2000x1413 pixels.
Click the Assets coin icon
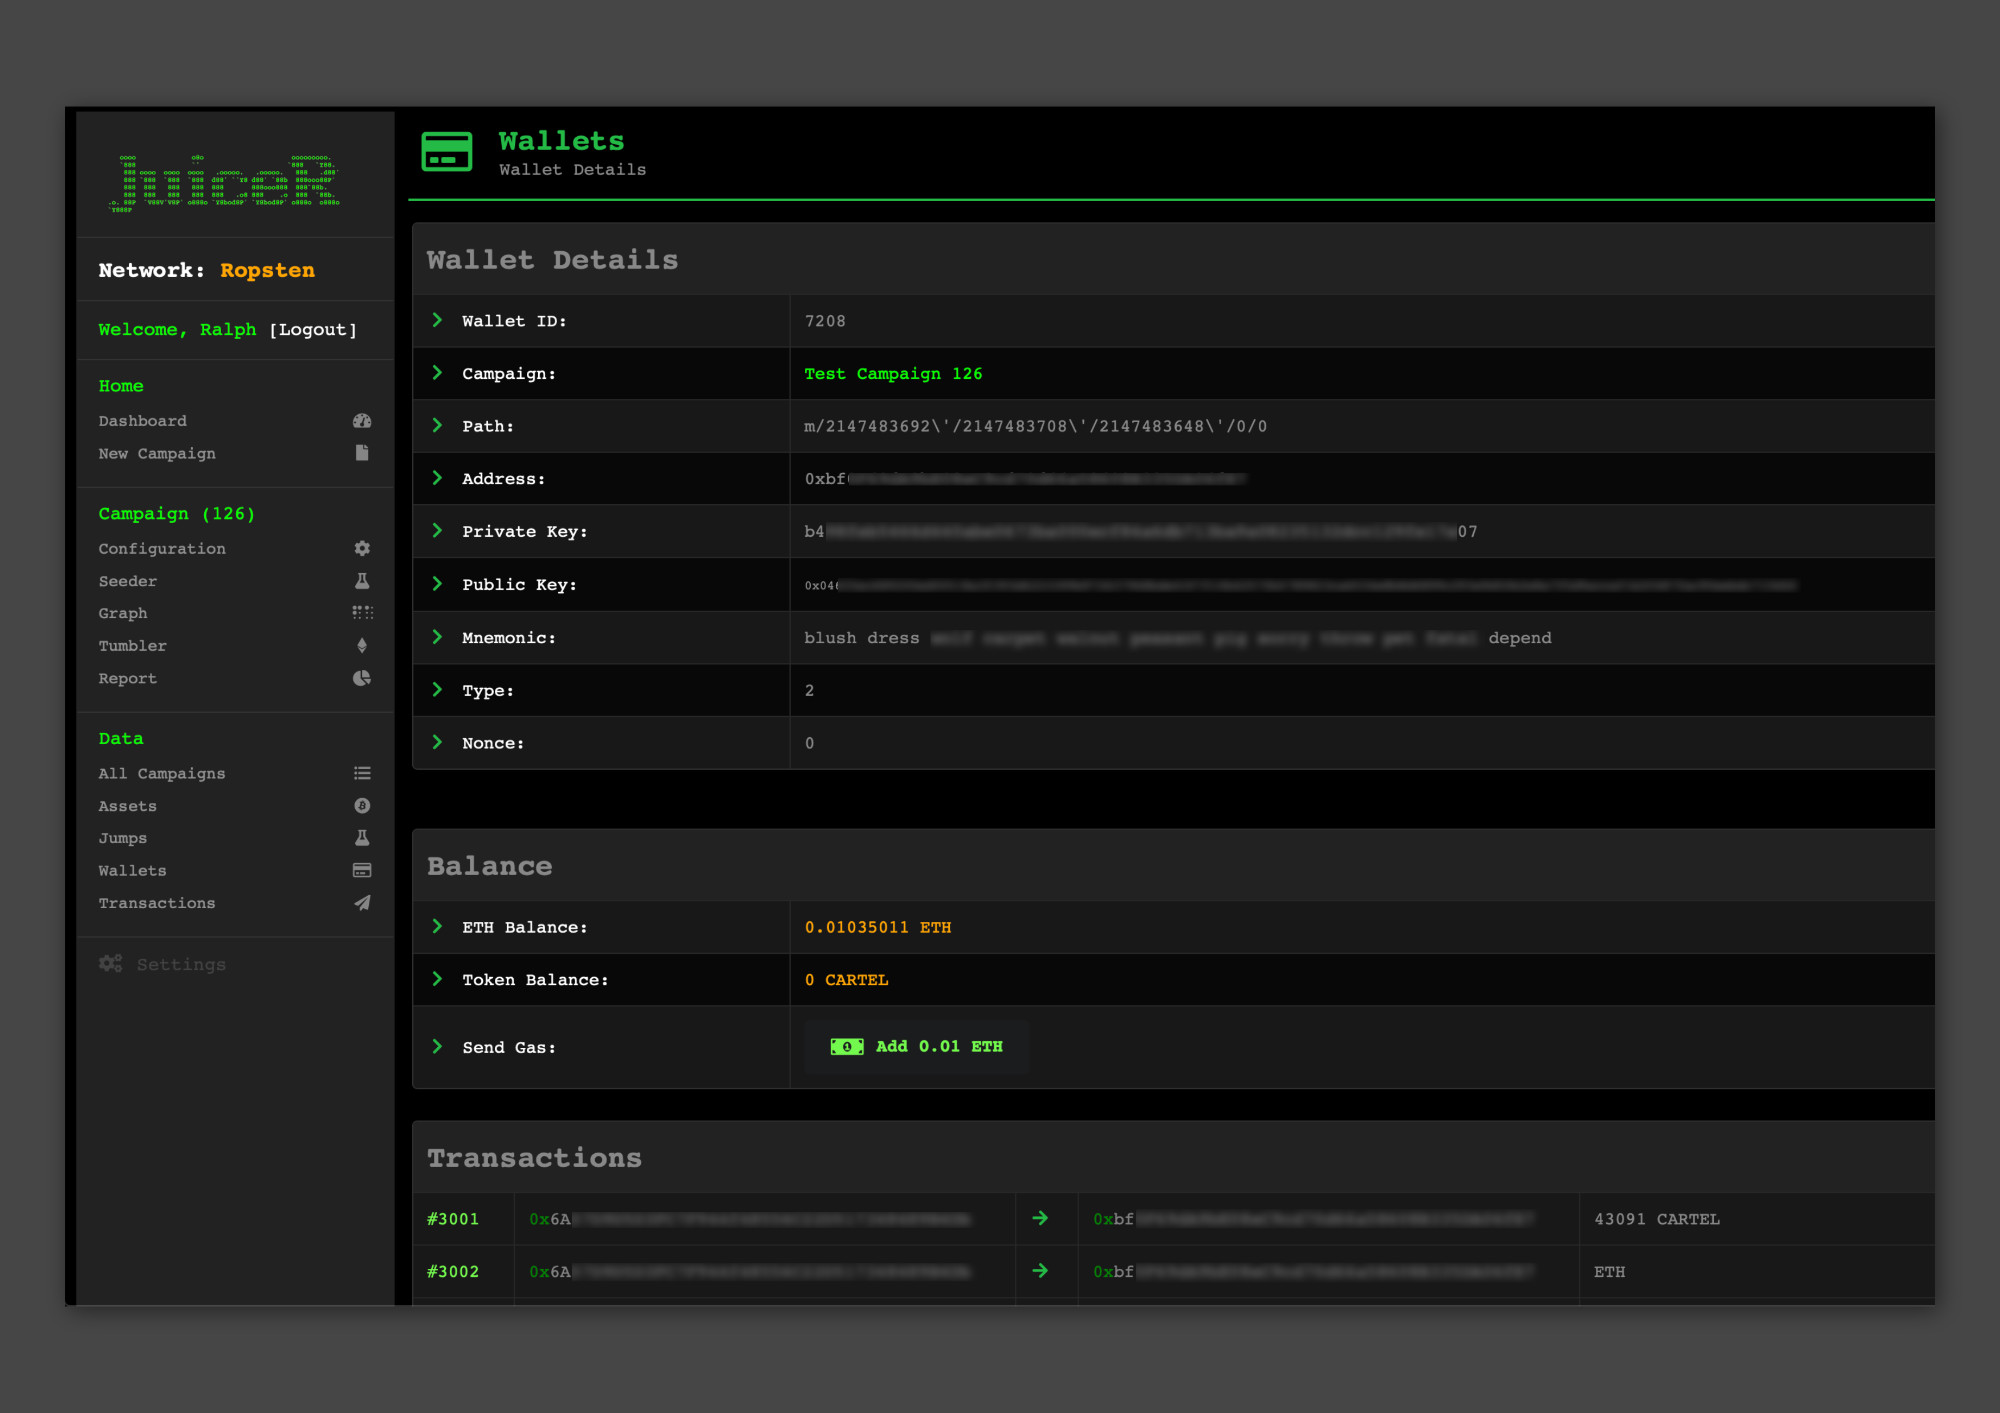(362, 806)
